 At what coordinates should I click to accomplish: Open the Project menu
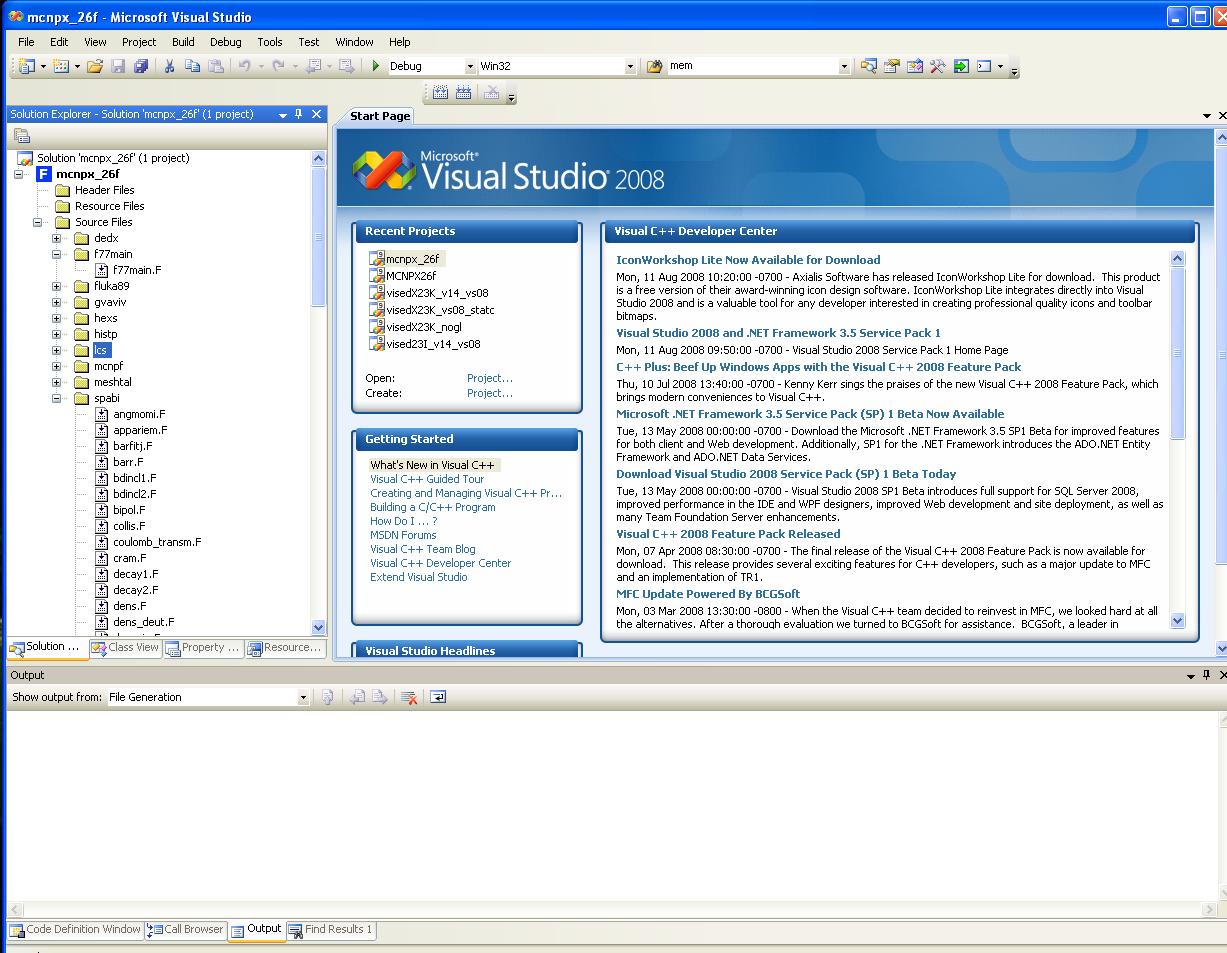tap(139, 42)
